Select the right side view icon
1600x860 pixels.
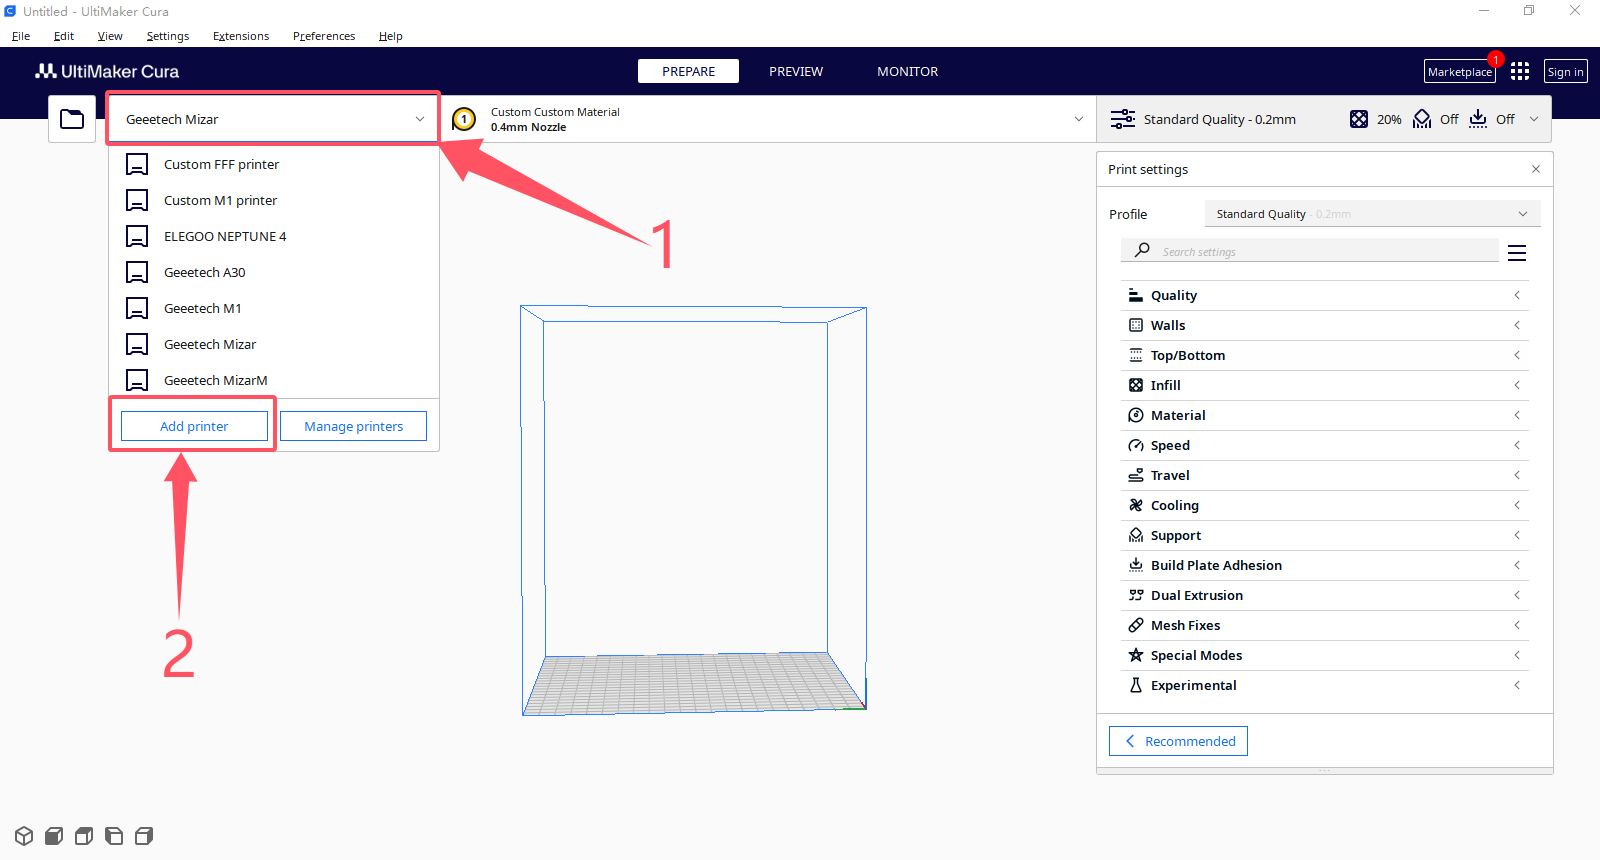click(x=144, y=836)
